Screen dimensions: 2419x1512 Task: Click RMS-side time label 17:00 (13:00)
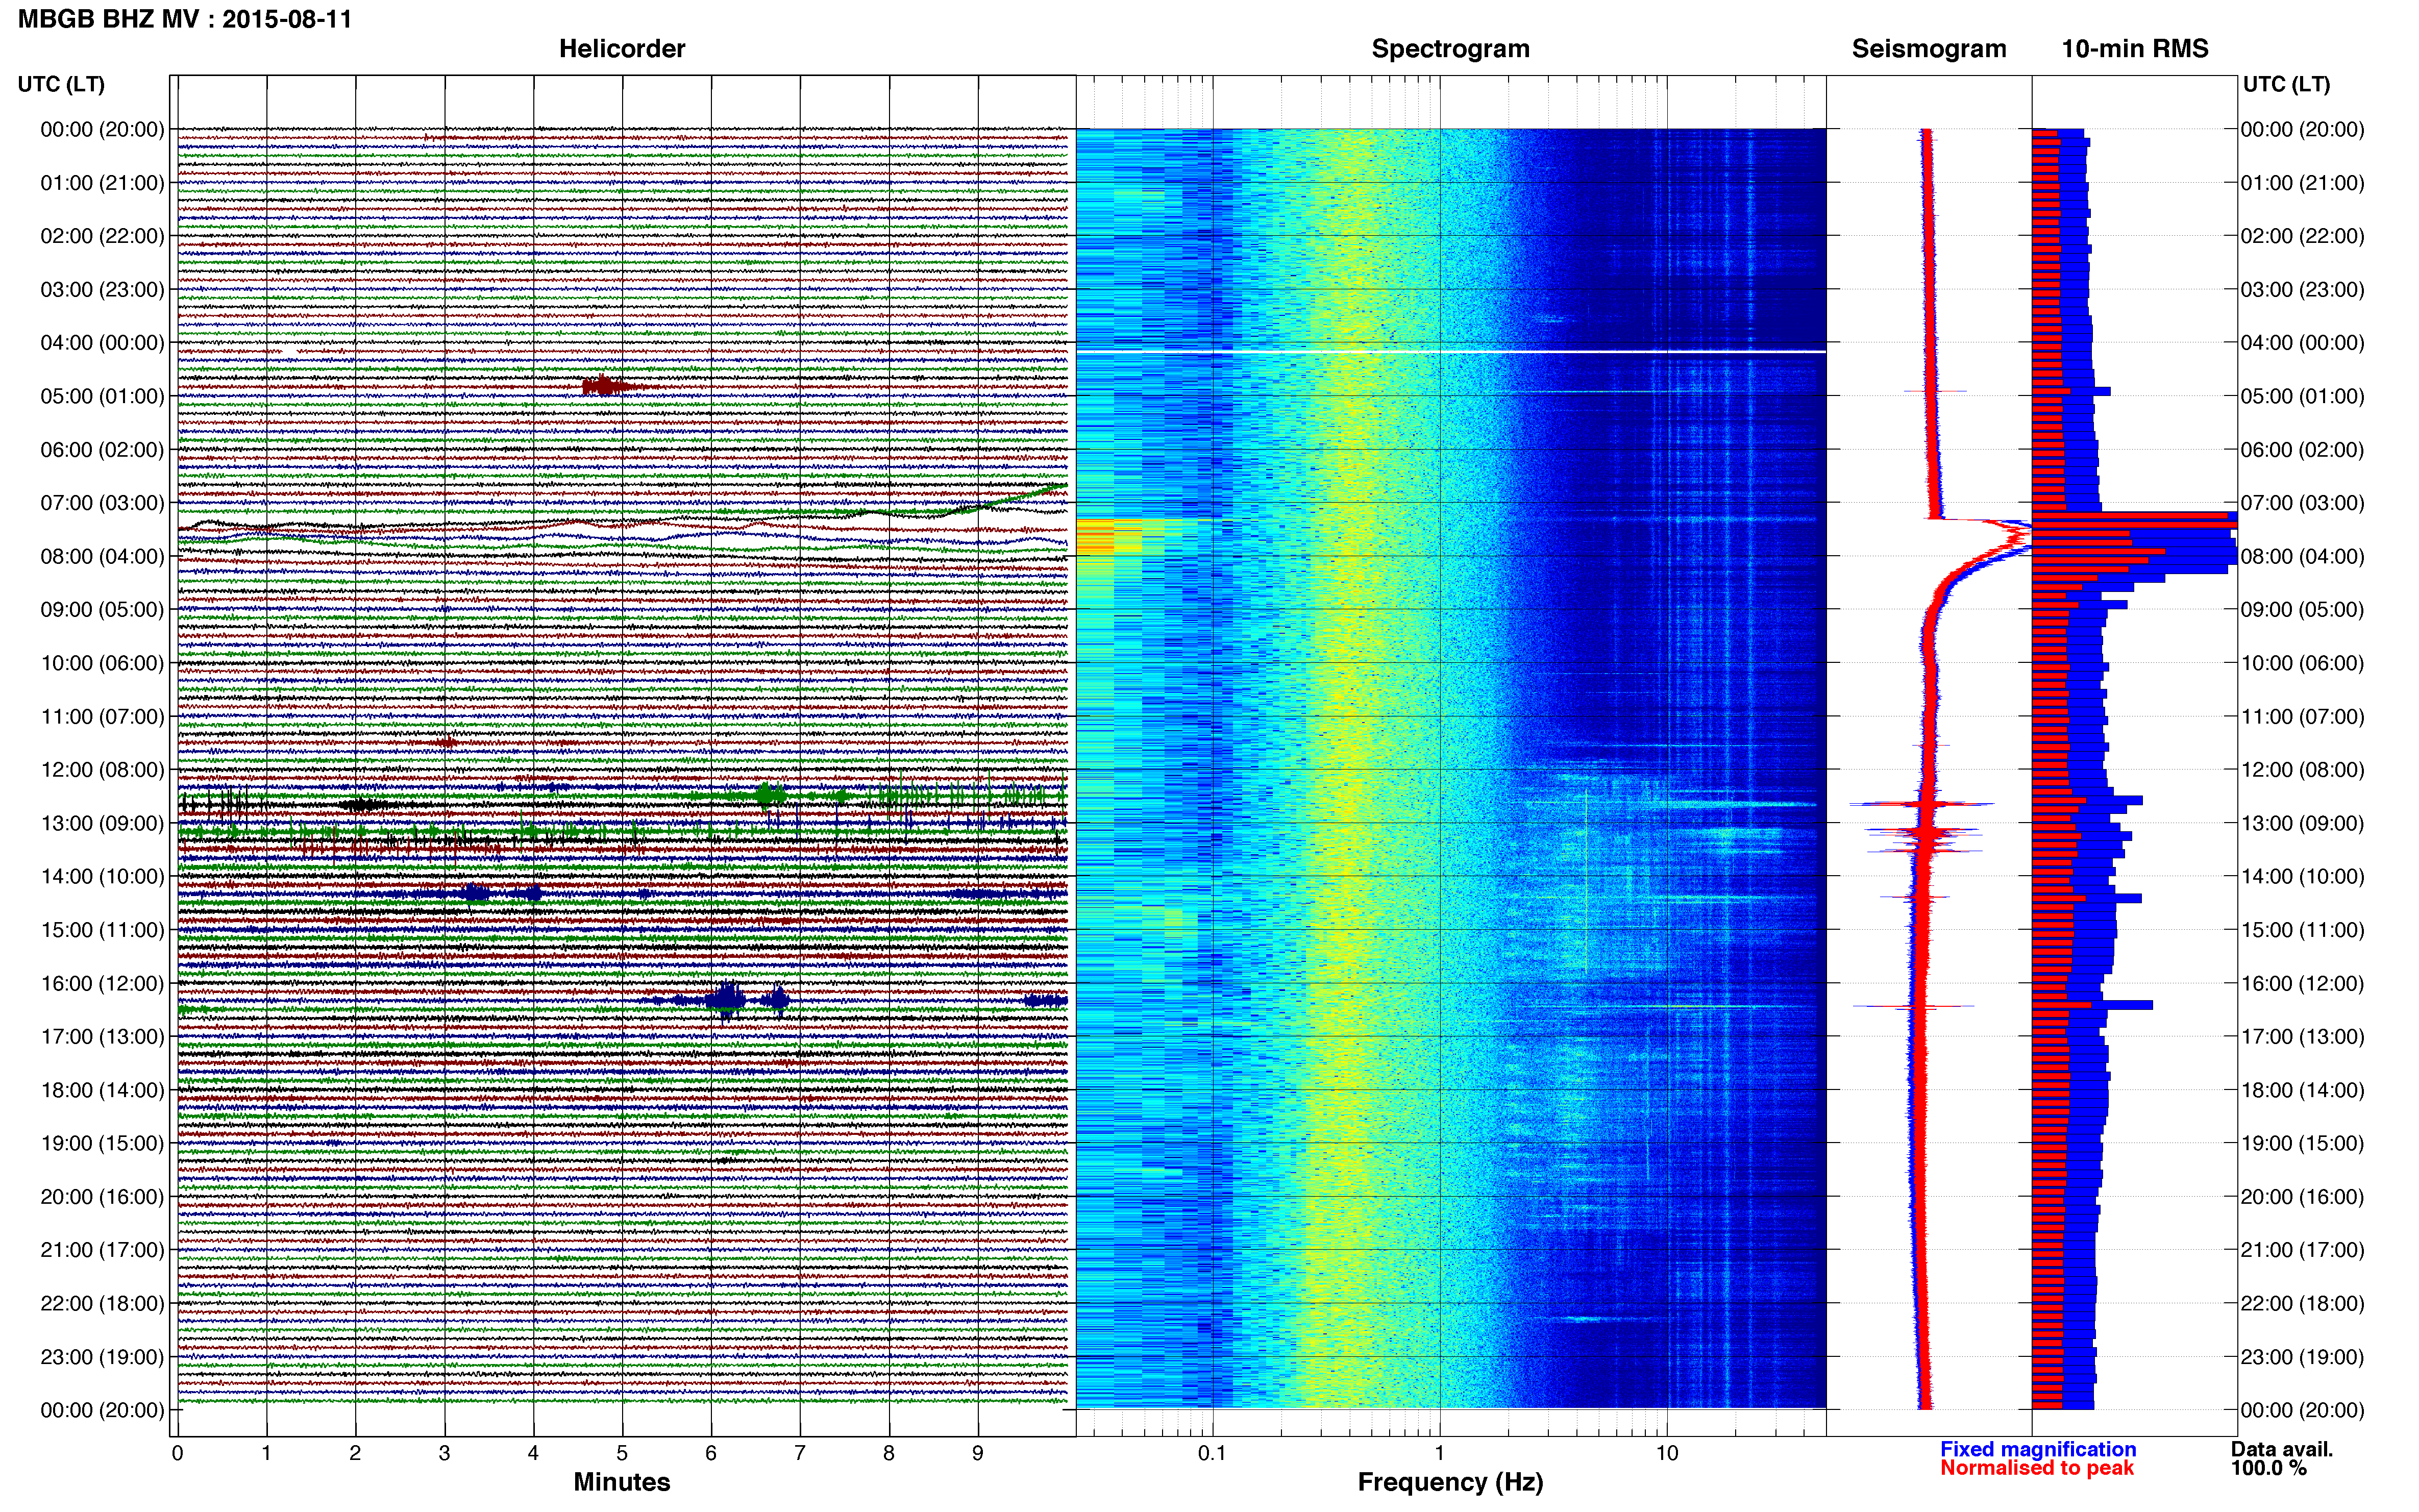tap(2302, 1037)
